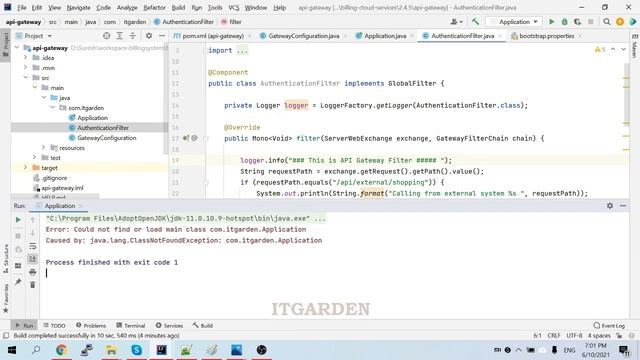This screenshot has width=640, height=360.
Task: Select the api-gateway.iml file
Action: click(x=62, y=188)
